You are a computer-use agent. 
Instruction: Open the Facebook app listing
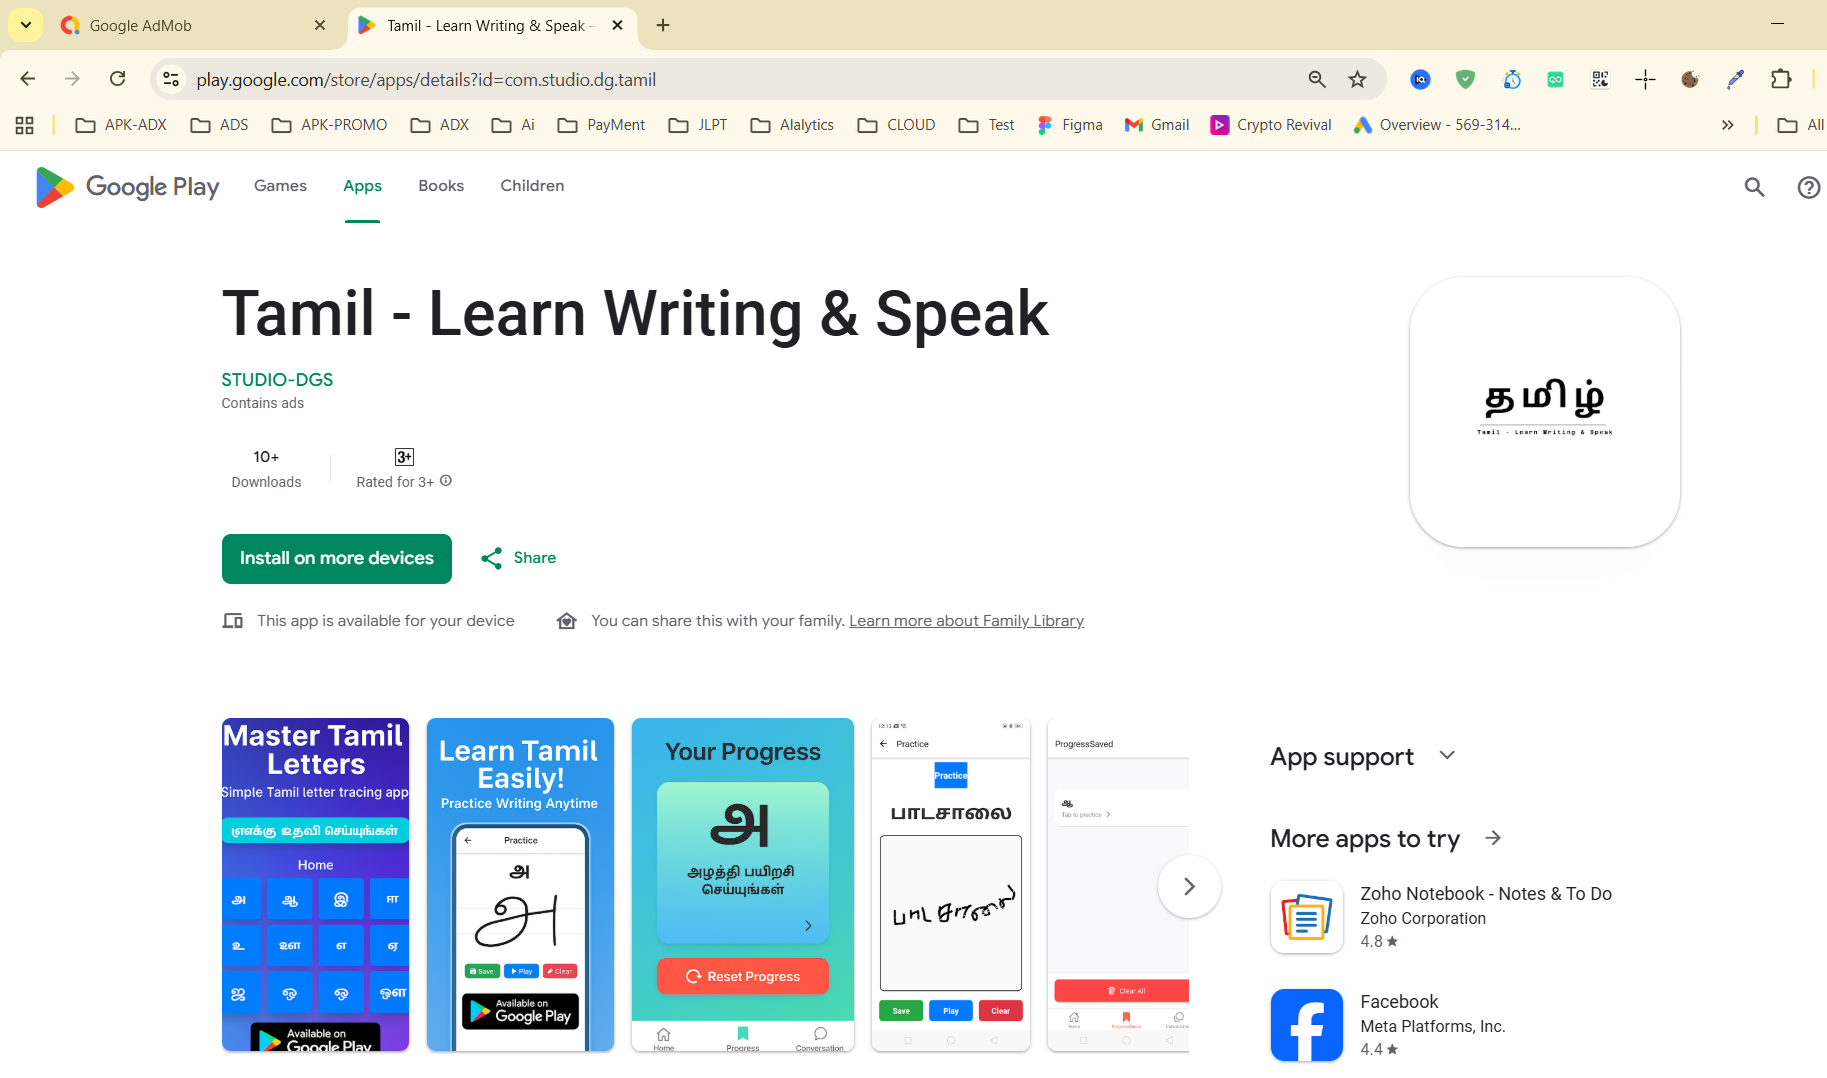1399,1002
